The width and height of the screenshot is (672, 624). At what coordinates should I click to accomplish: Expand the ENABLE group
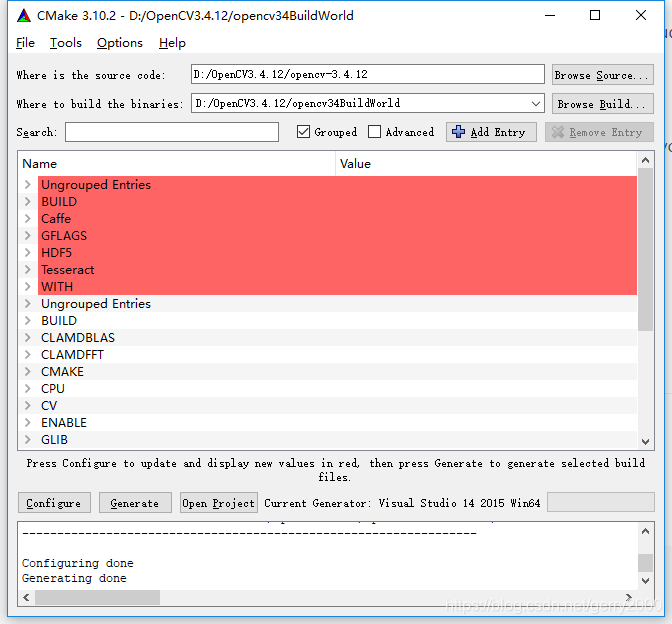28,423
